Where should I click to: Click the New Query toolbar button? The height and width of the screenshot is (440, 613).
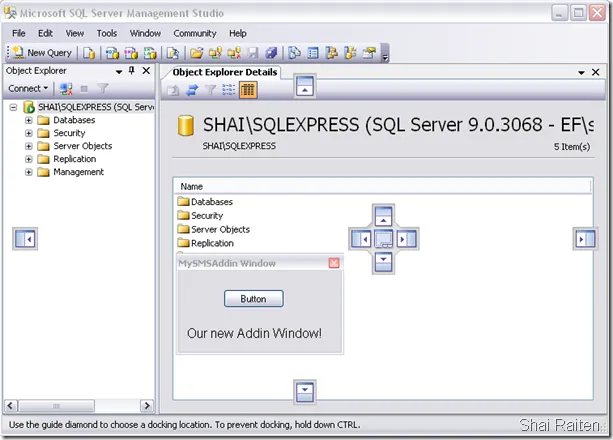(42, 53)
